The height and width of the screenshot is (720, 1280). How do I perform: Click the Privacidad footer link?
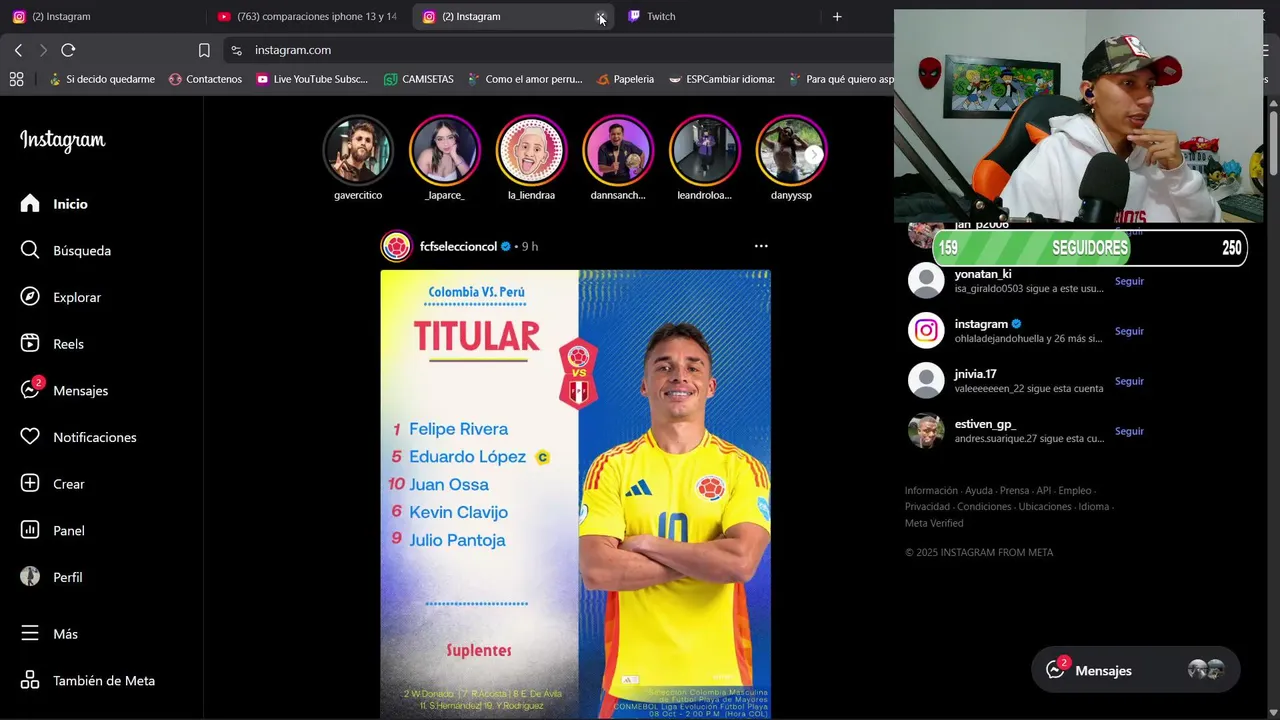(x=927, y=507)
